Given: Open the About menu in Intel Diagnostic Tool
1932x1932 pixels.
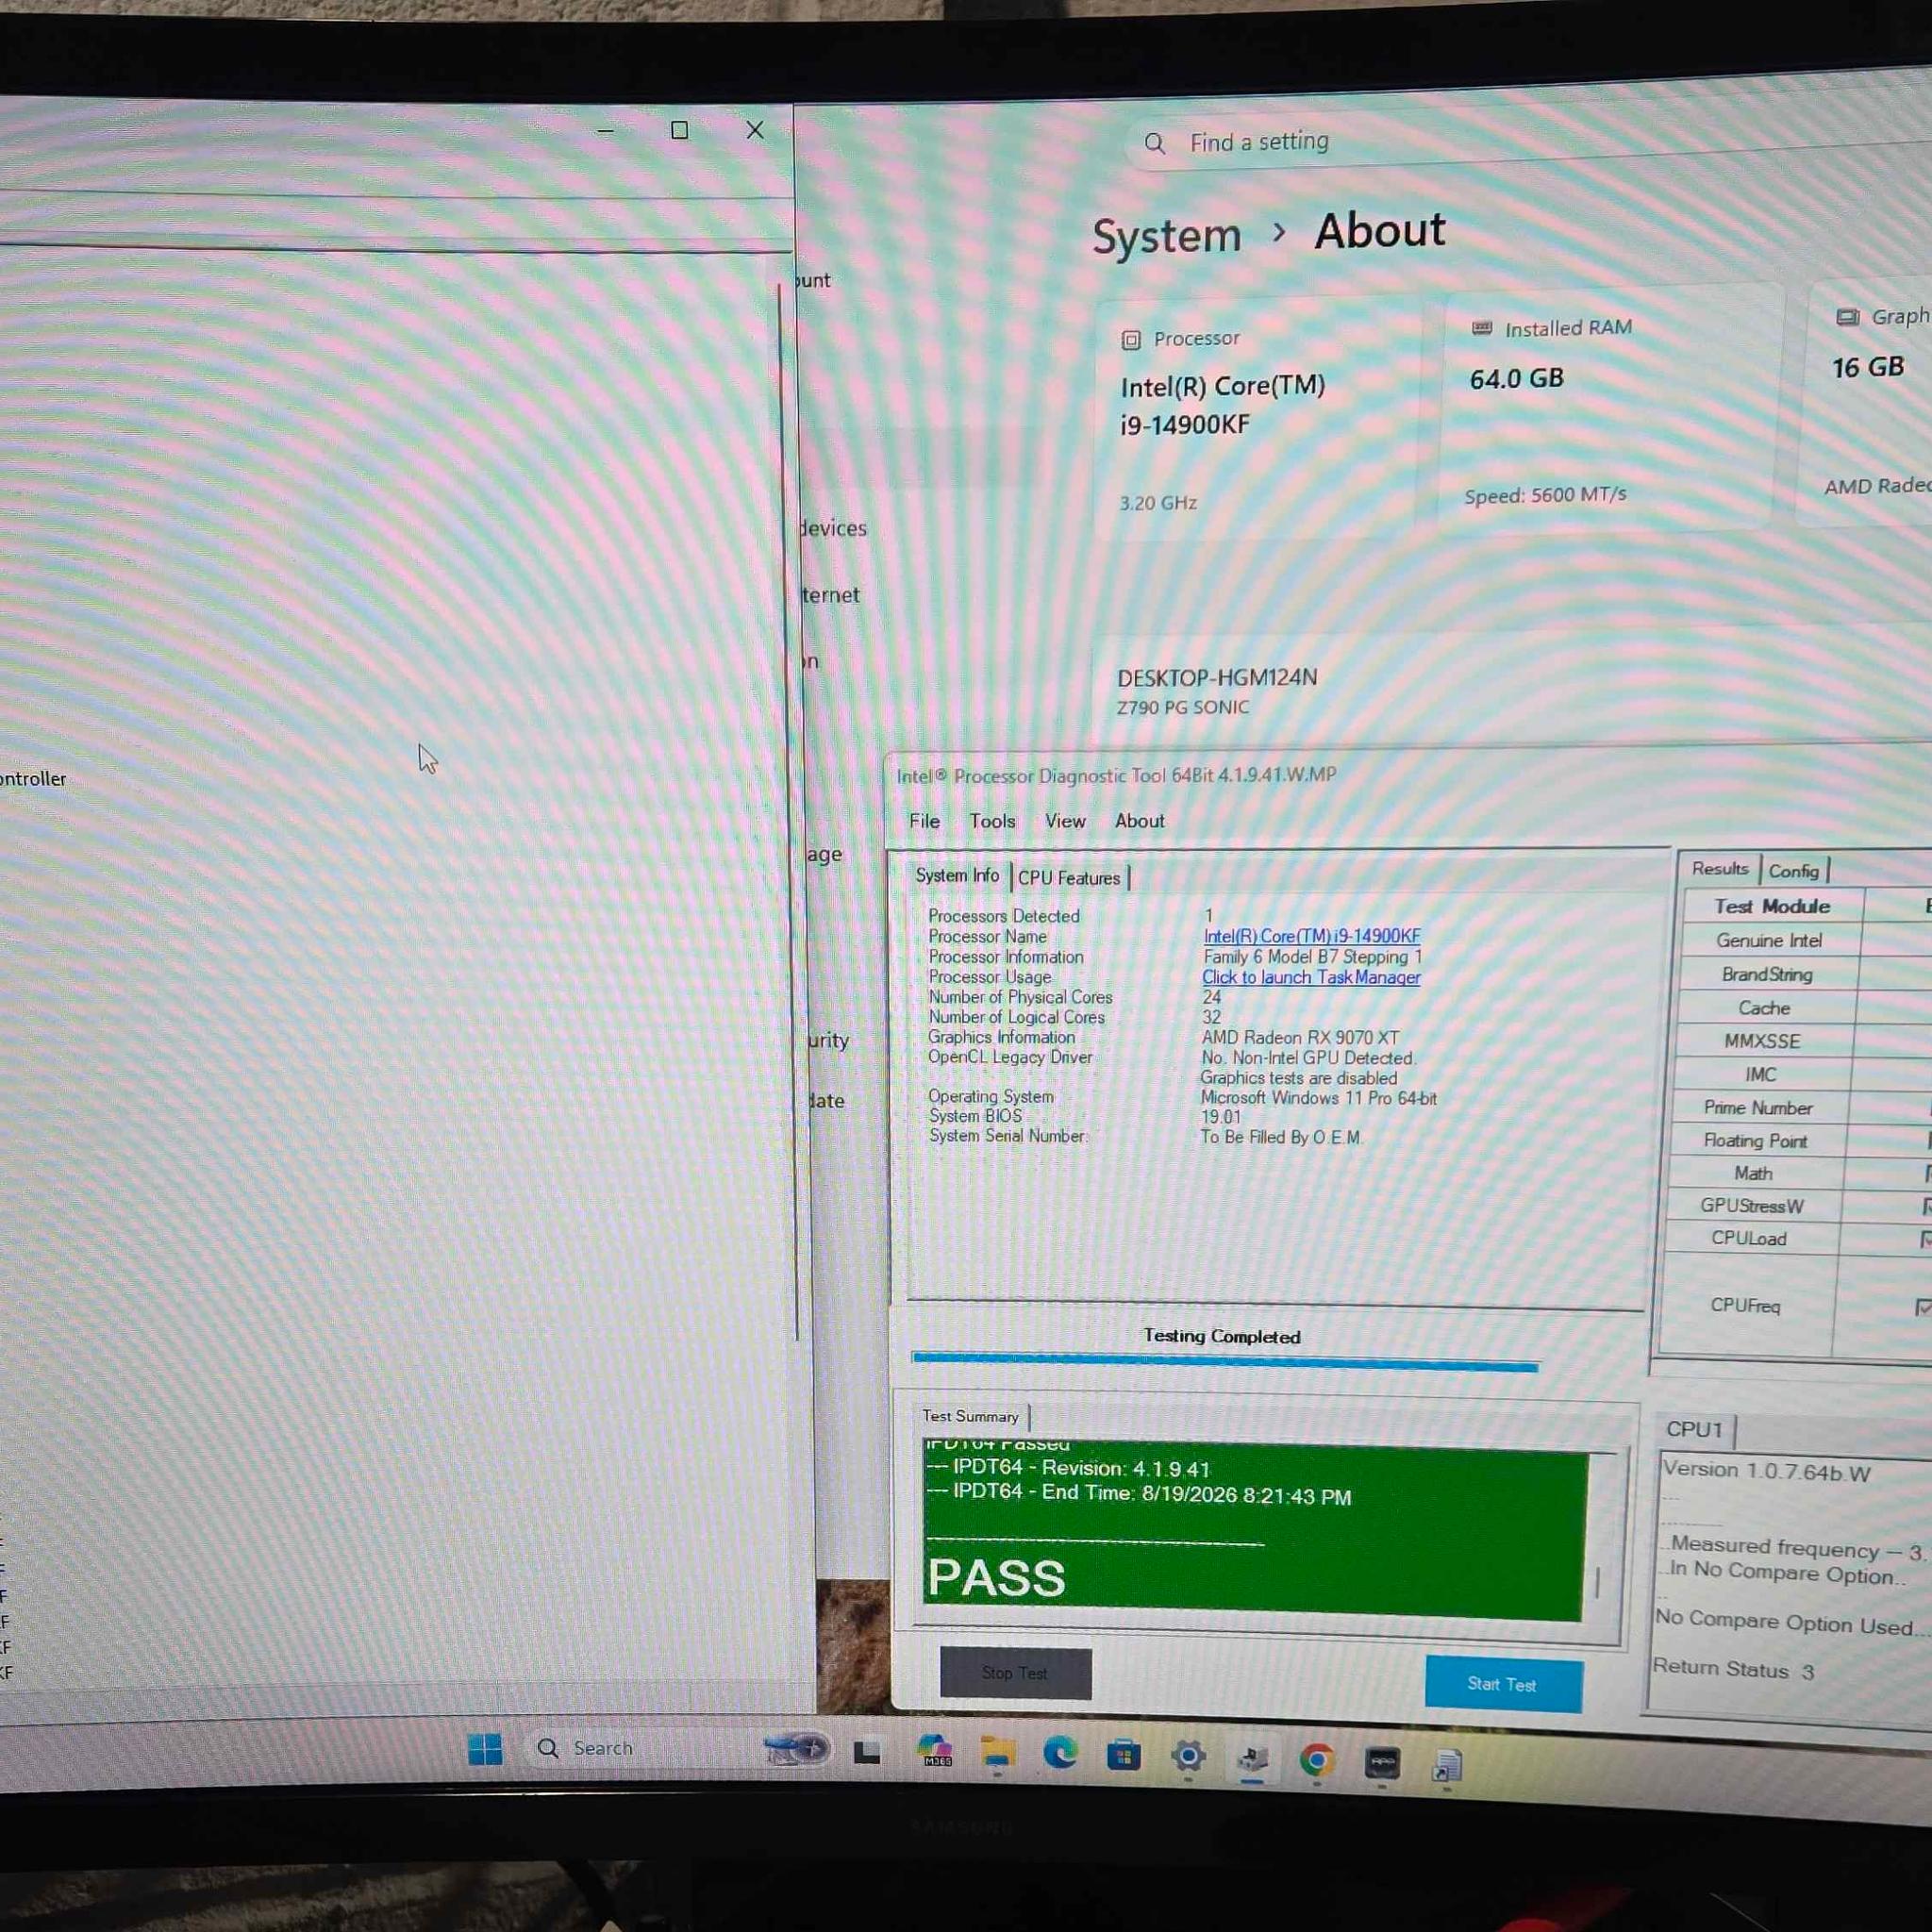Looking at the screenshot, I should [1140, 821].
